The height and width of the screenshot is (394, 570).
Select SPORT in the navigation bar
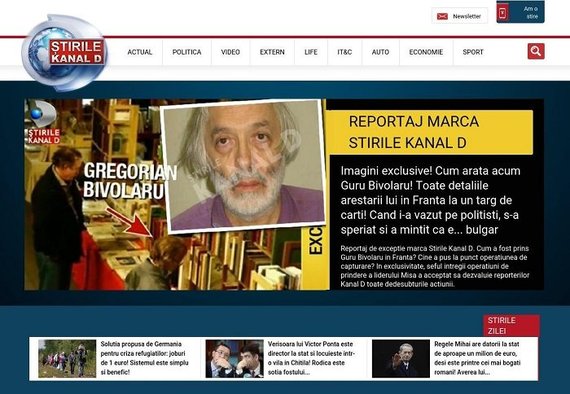(x=473, y=52)
